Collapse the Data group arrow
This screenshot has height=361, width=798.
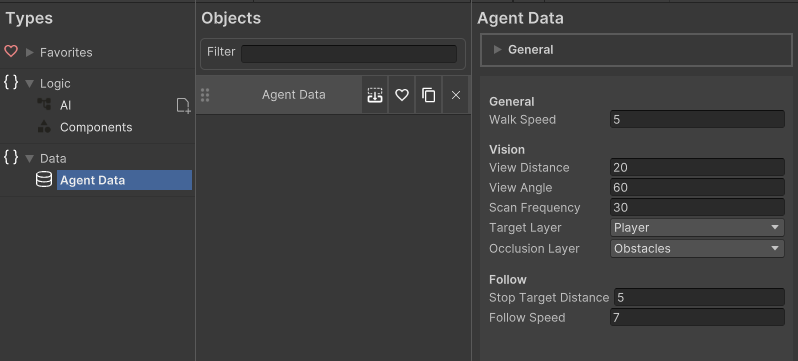[30, 158]
